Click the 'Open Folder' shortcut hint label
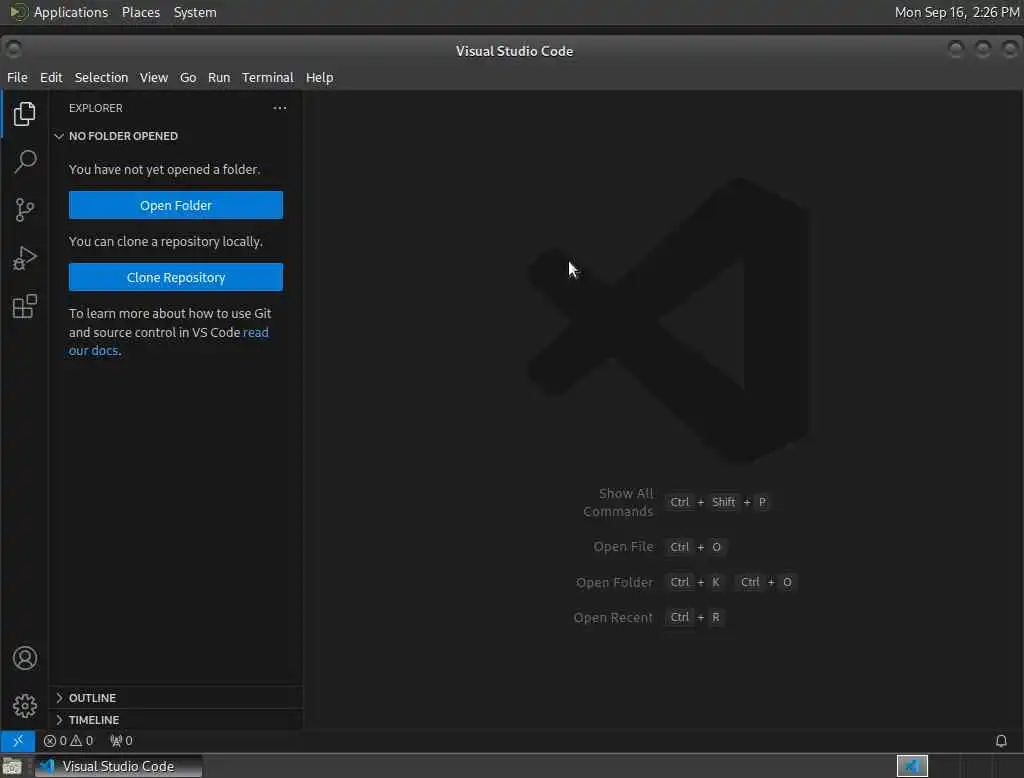Viewport: 1024px width, 778px height. [x=614, y=582]
